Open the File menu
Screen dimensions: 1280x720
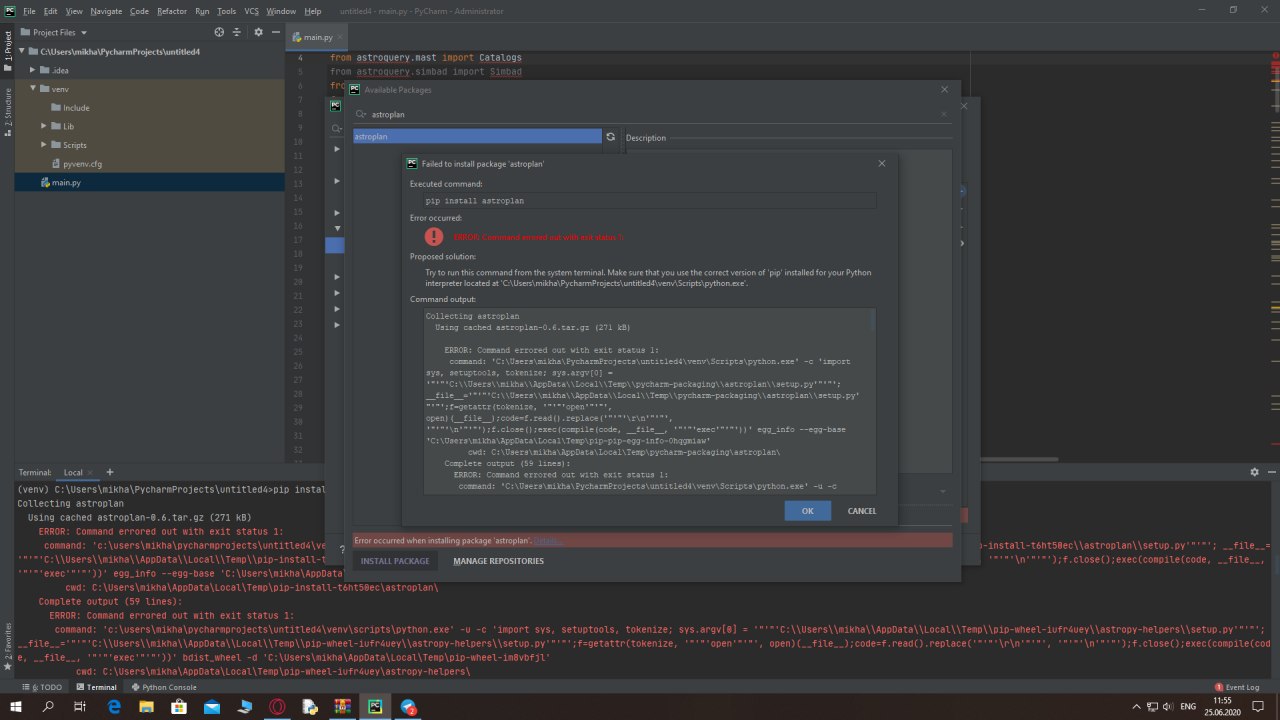[x=28, y=10]
